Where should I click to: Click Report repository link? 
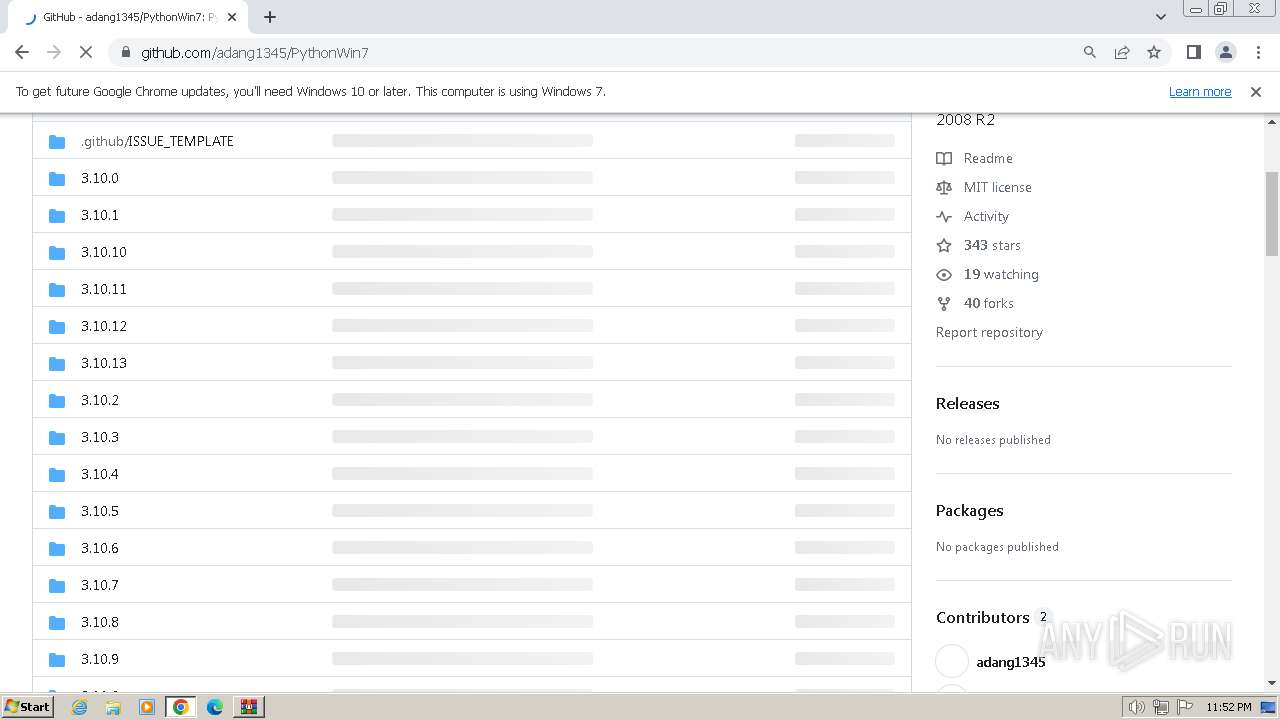[989, 332]
